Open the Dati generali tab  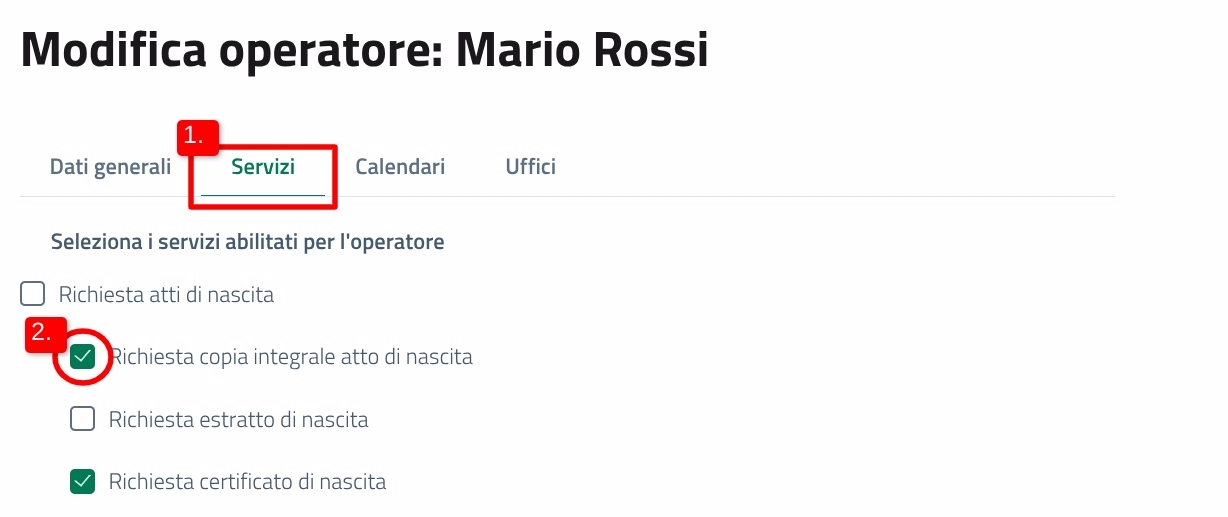pos(110,167)
